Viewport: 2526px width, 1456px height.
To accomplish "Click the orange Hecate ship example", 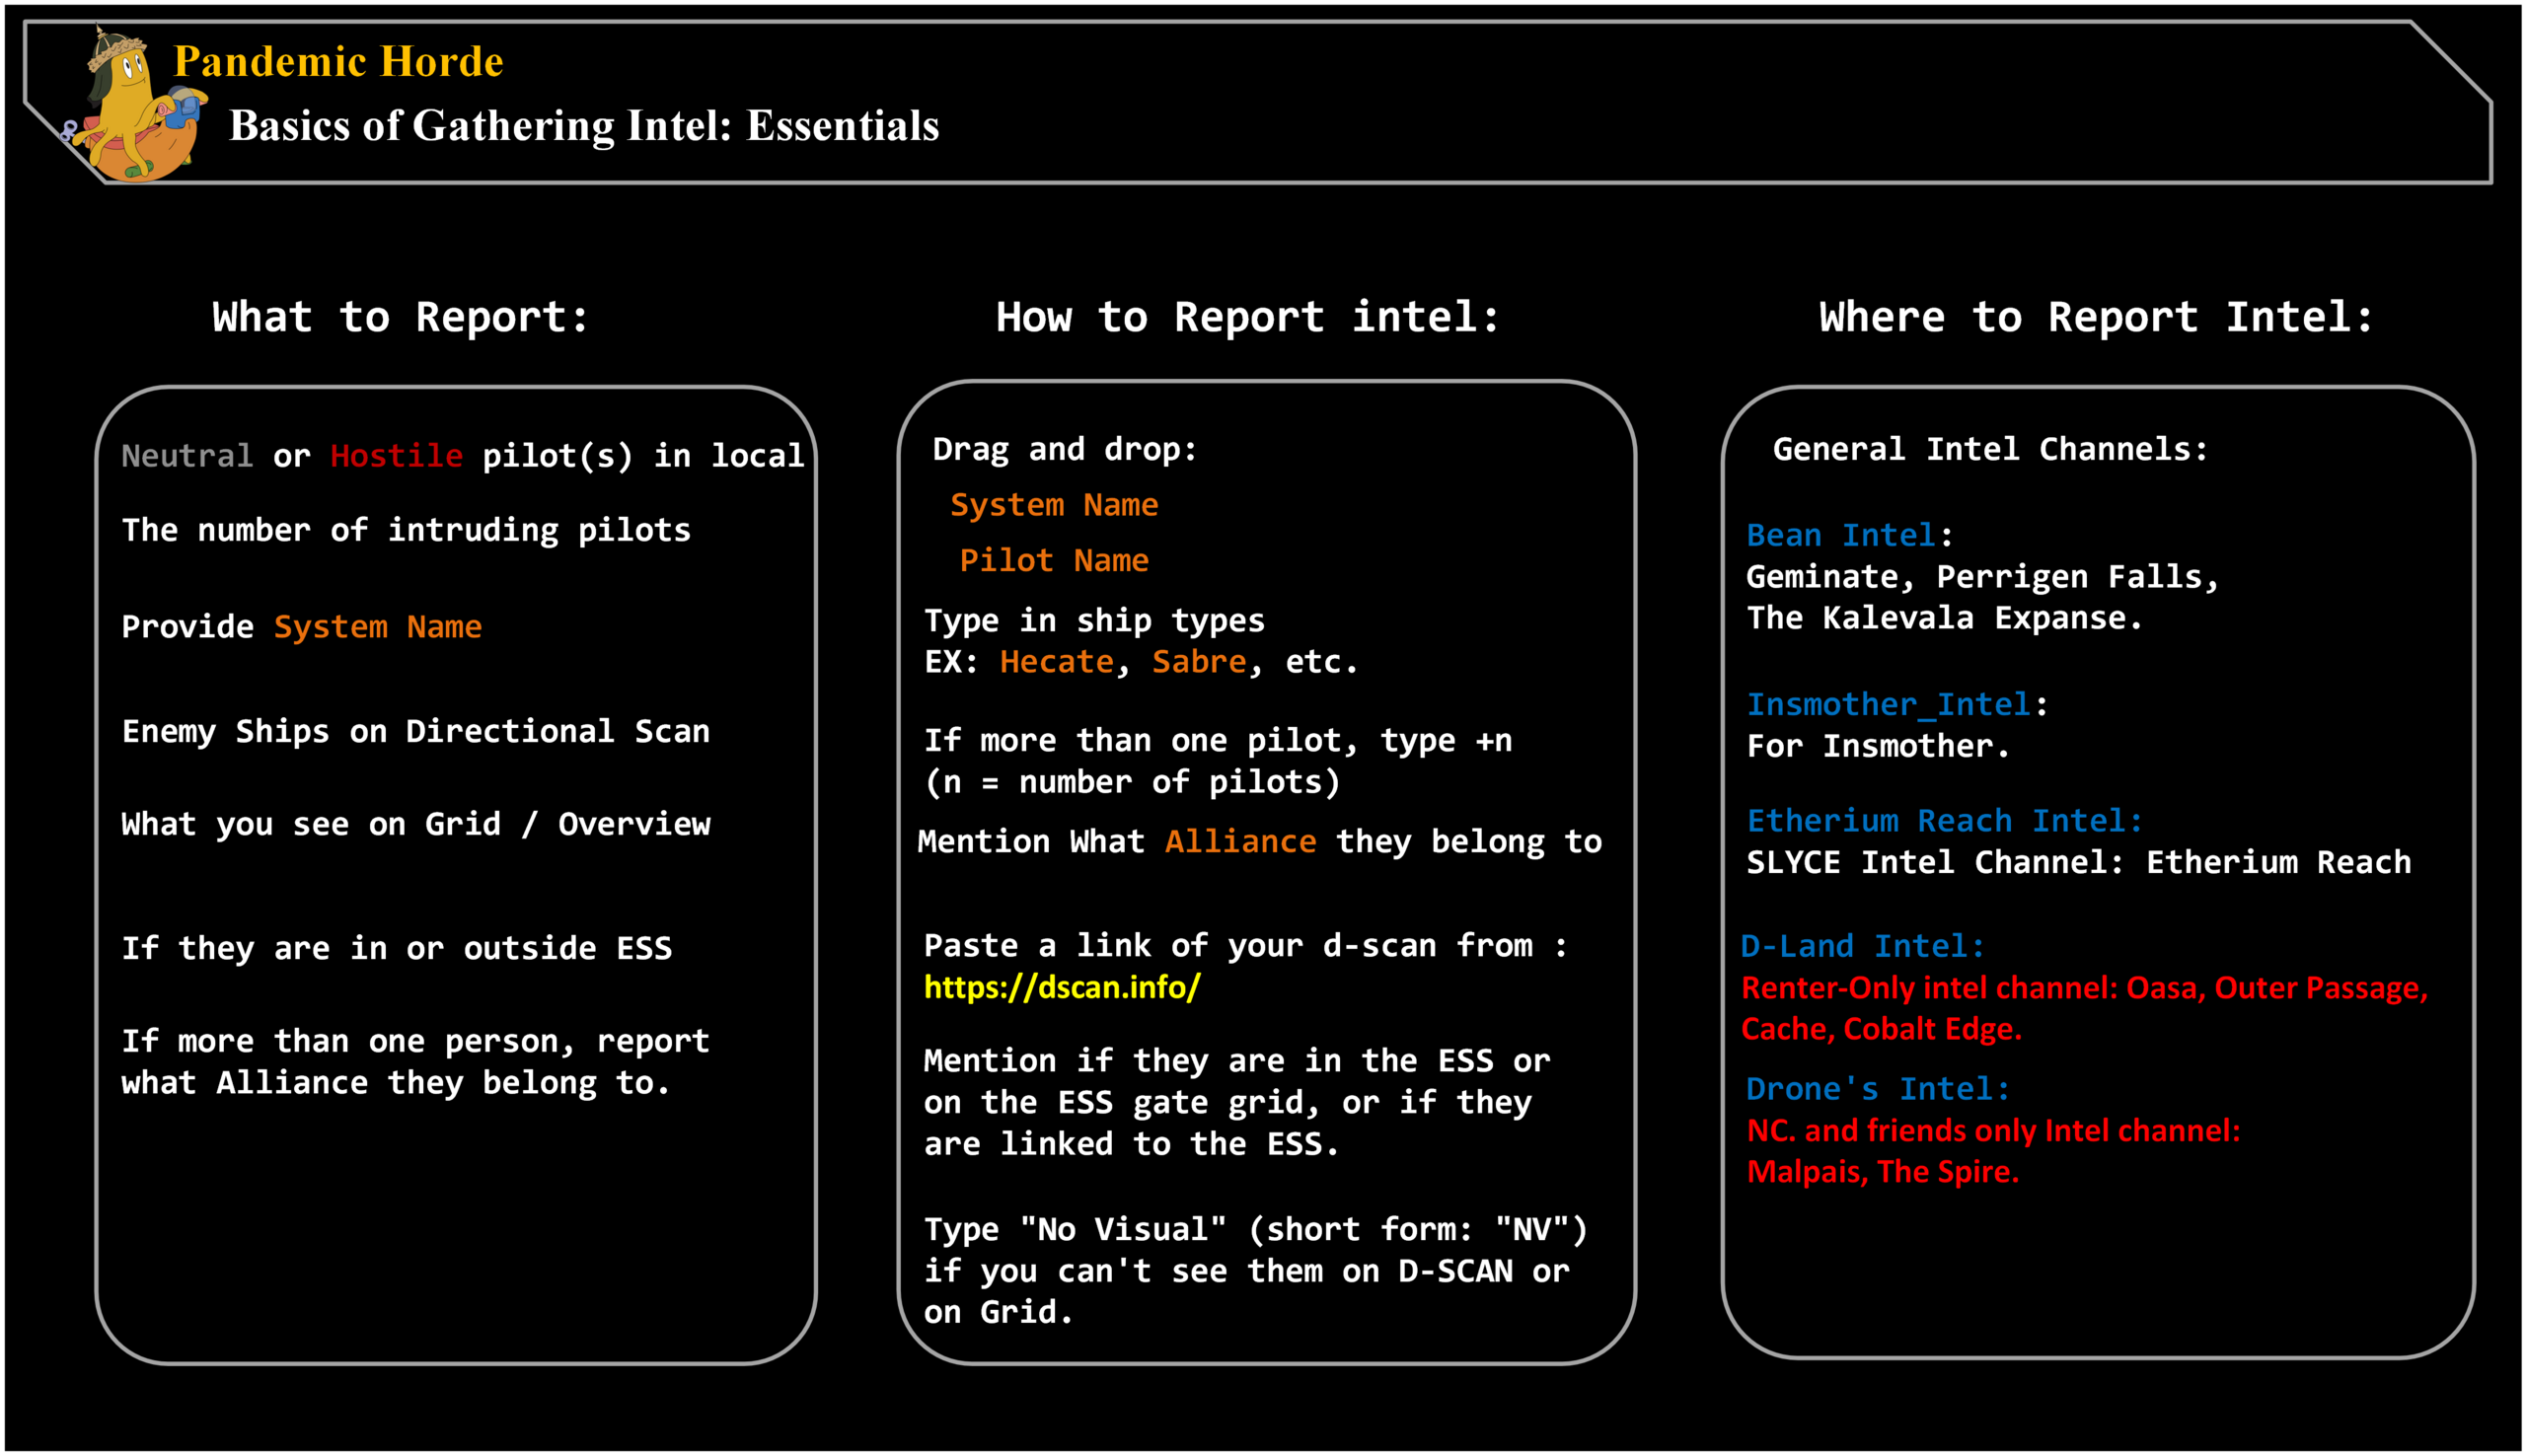I will click(1056, 661).
